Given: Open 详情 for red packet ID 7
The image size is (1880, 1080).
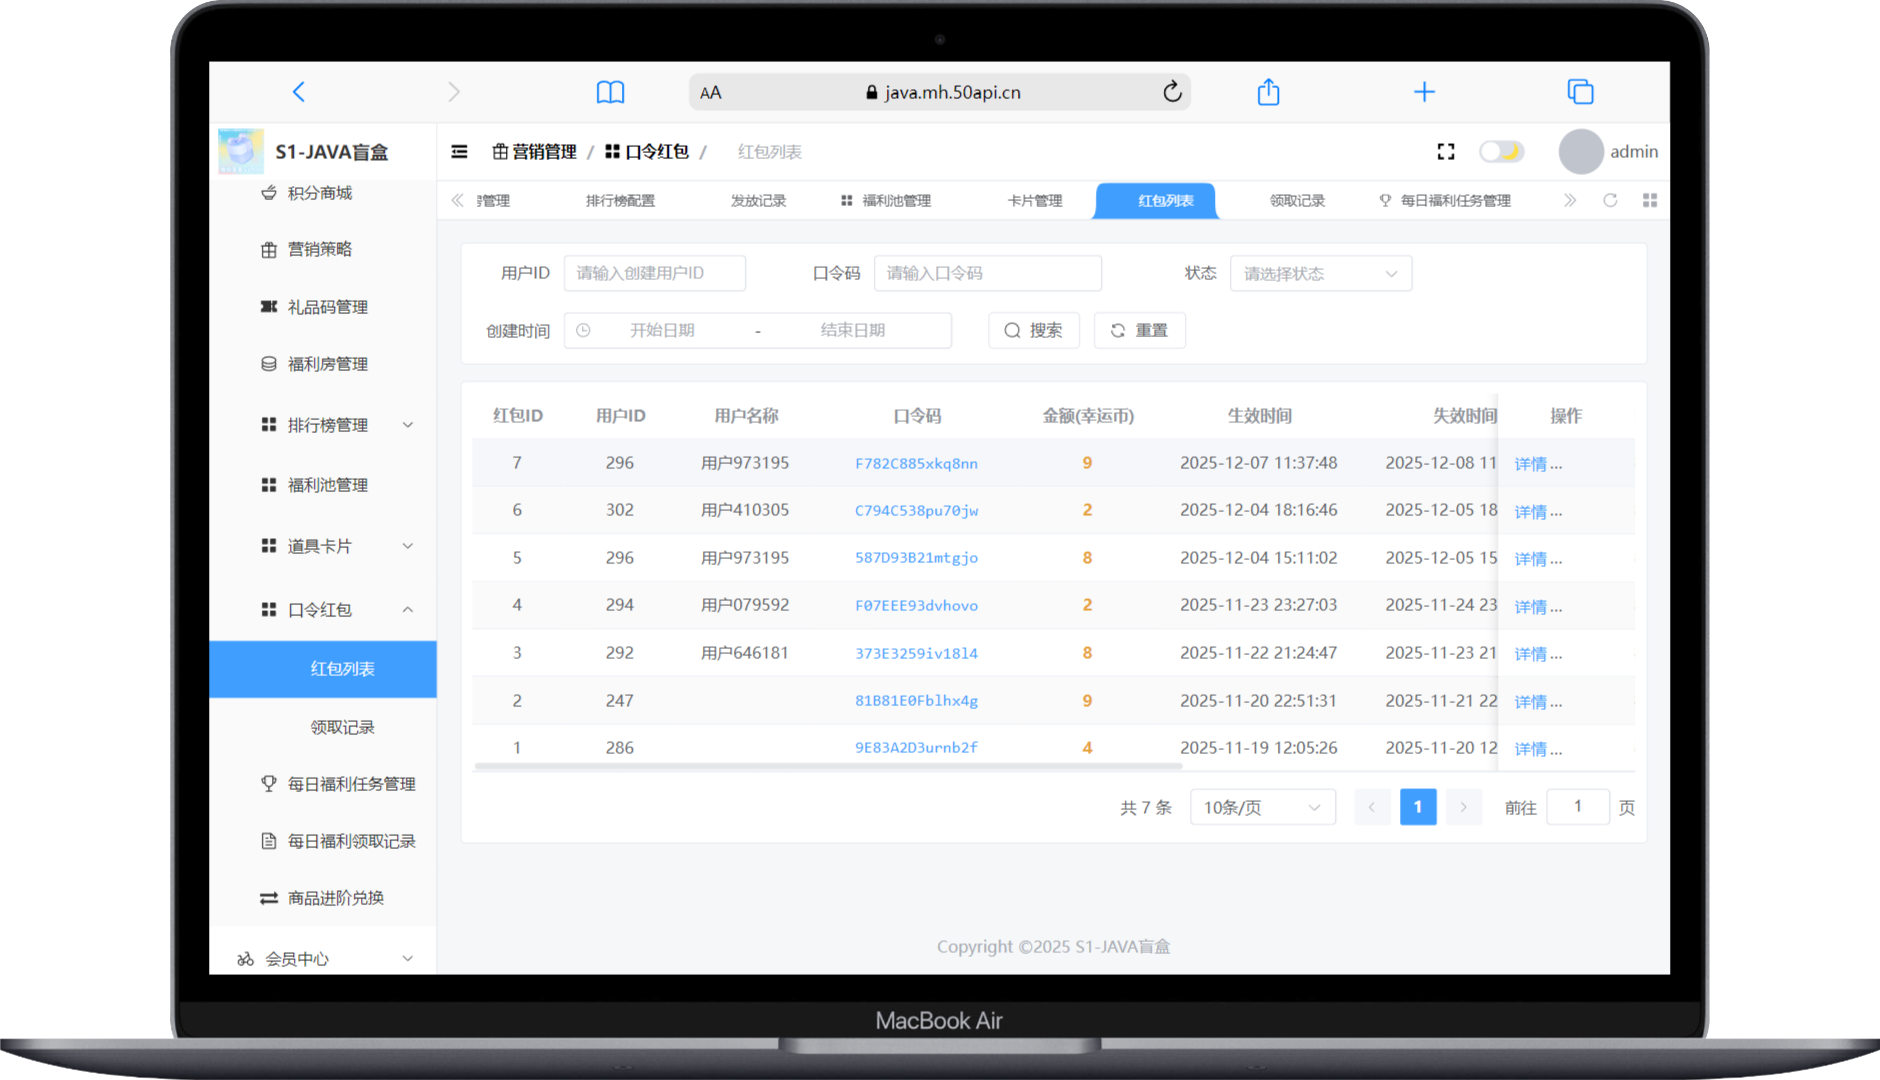Looking at the screenshot, I should (x=1538, y=463).
